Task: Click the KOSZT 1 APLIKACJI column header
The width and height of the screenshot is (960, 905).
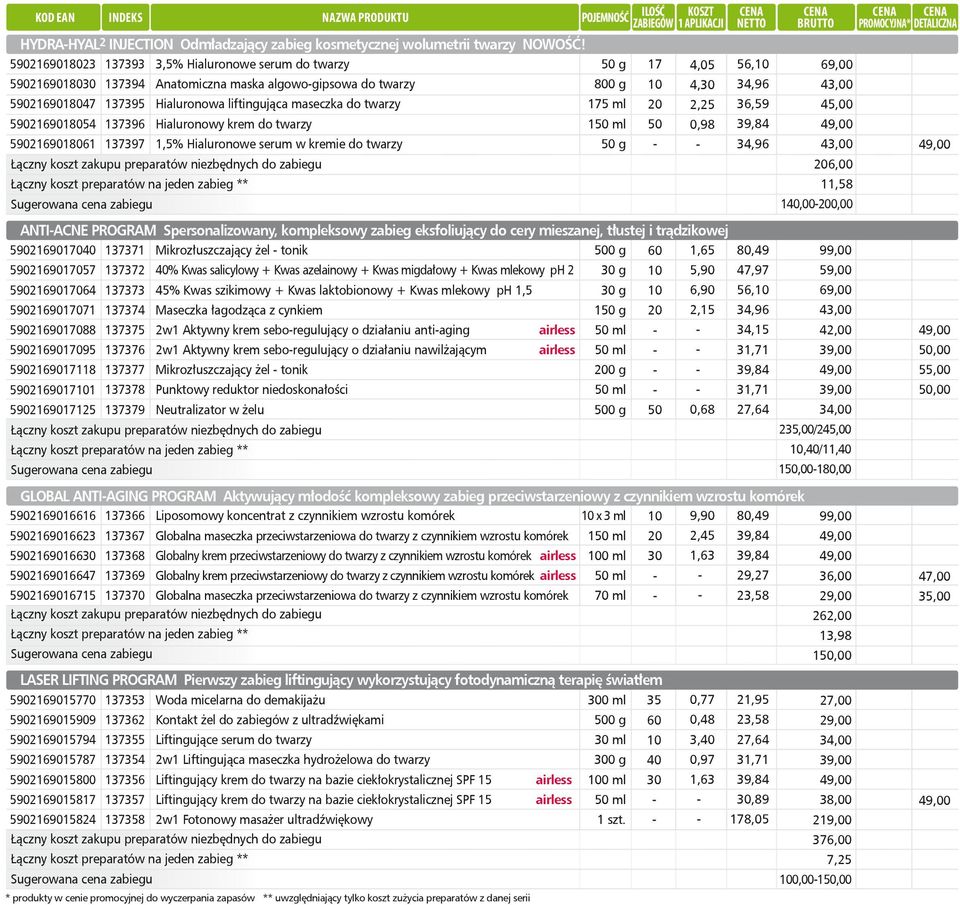Action: coord(700,18)
